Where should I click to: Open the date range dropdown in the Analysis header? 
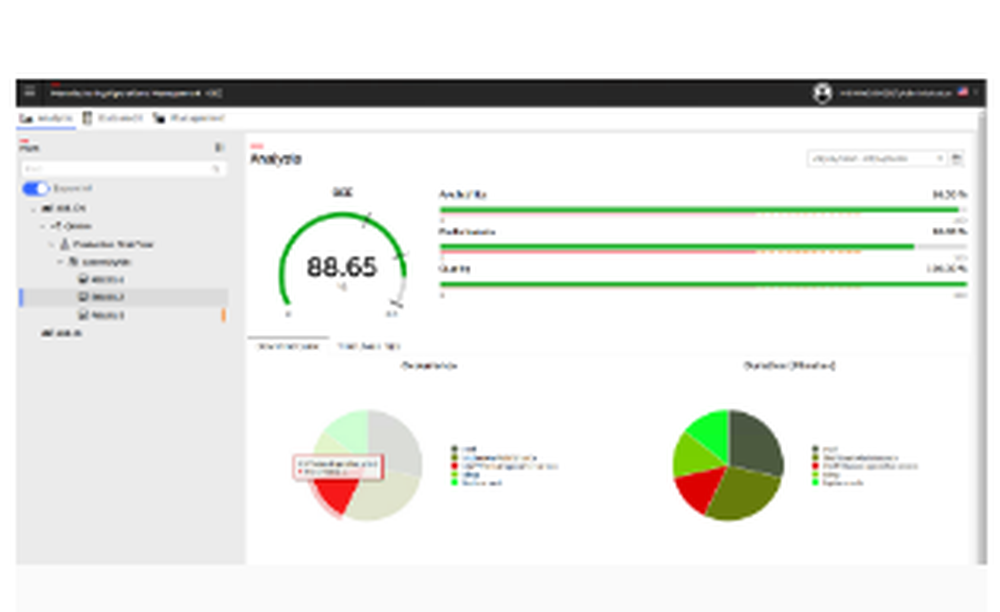(x=877, y=158)
